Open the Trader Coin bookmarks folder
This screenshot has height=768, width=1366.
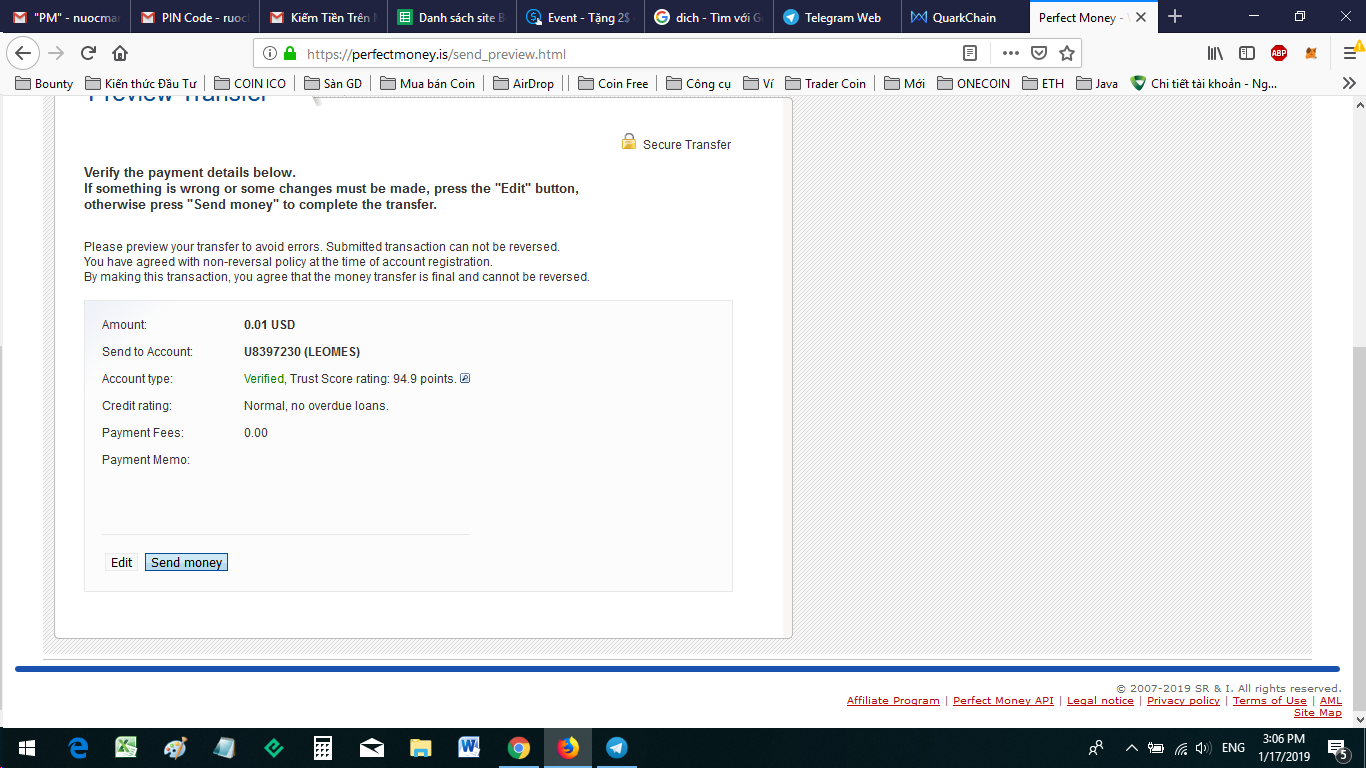826,84
